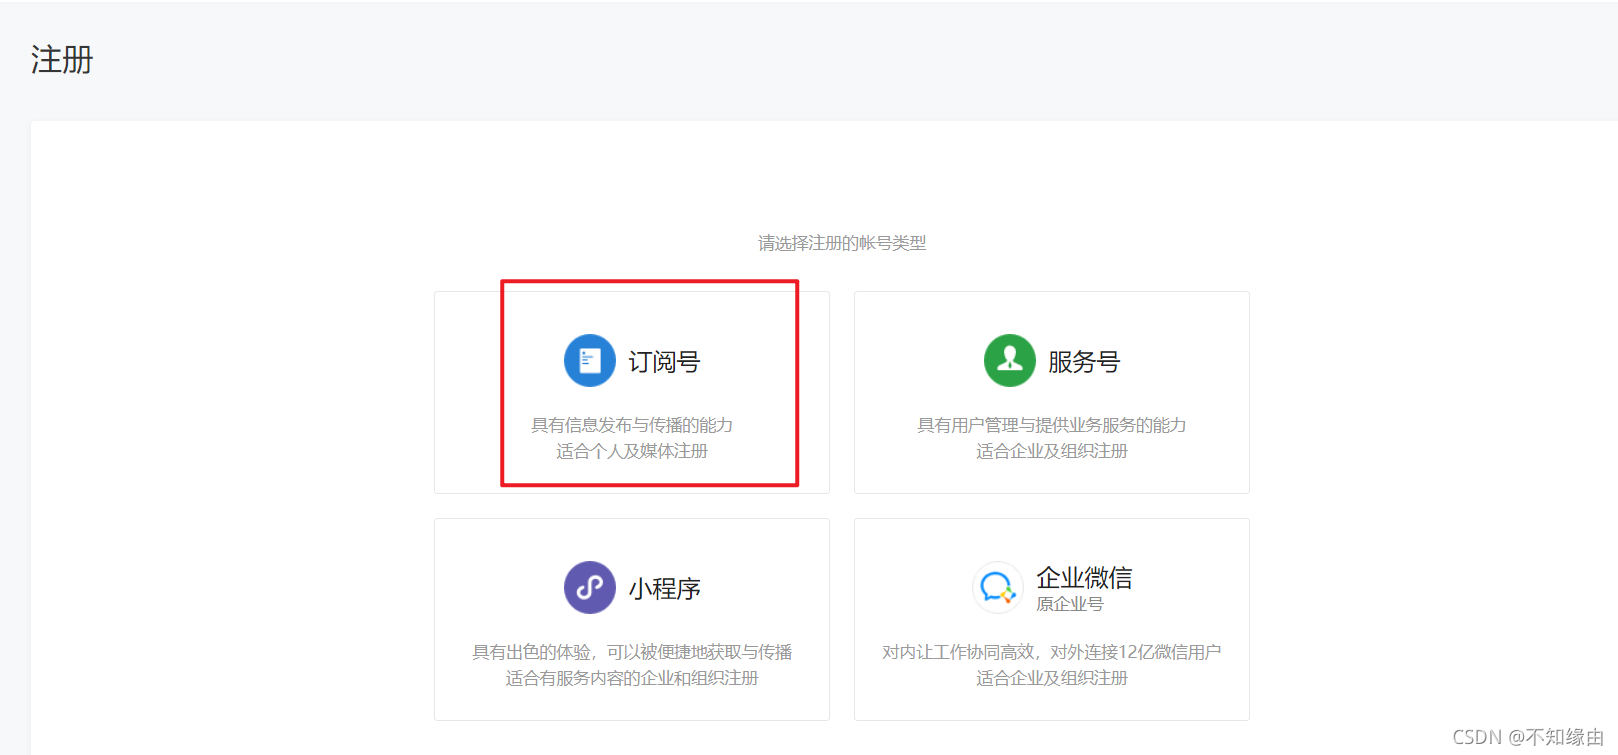Click the purple 小程序 logo icon

coord(590,587)
